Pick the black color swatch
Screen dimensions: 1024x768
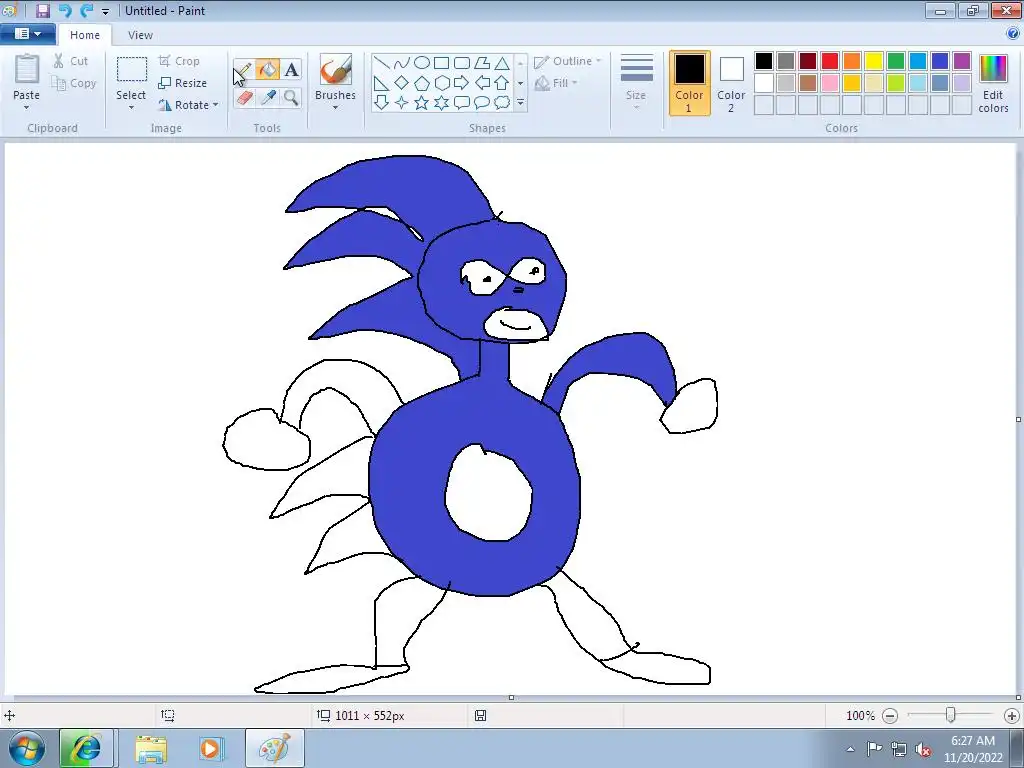[x=764, y=61]
